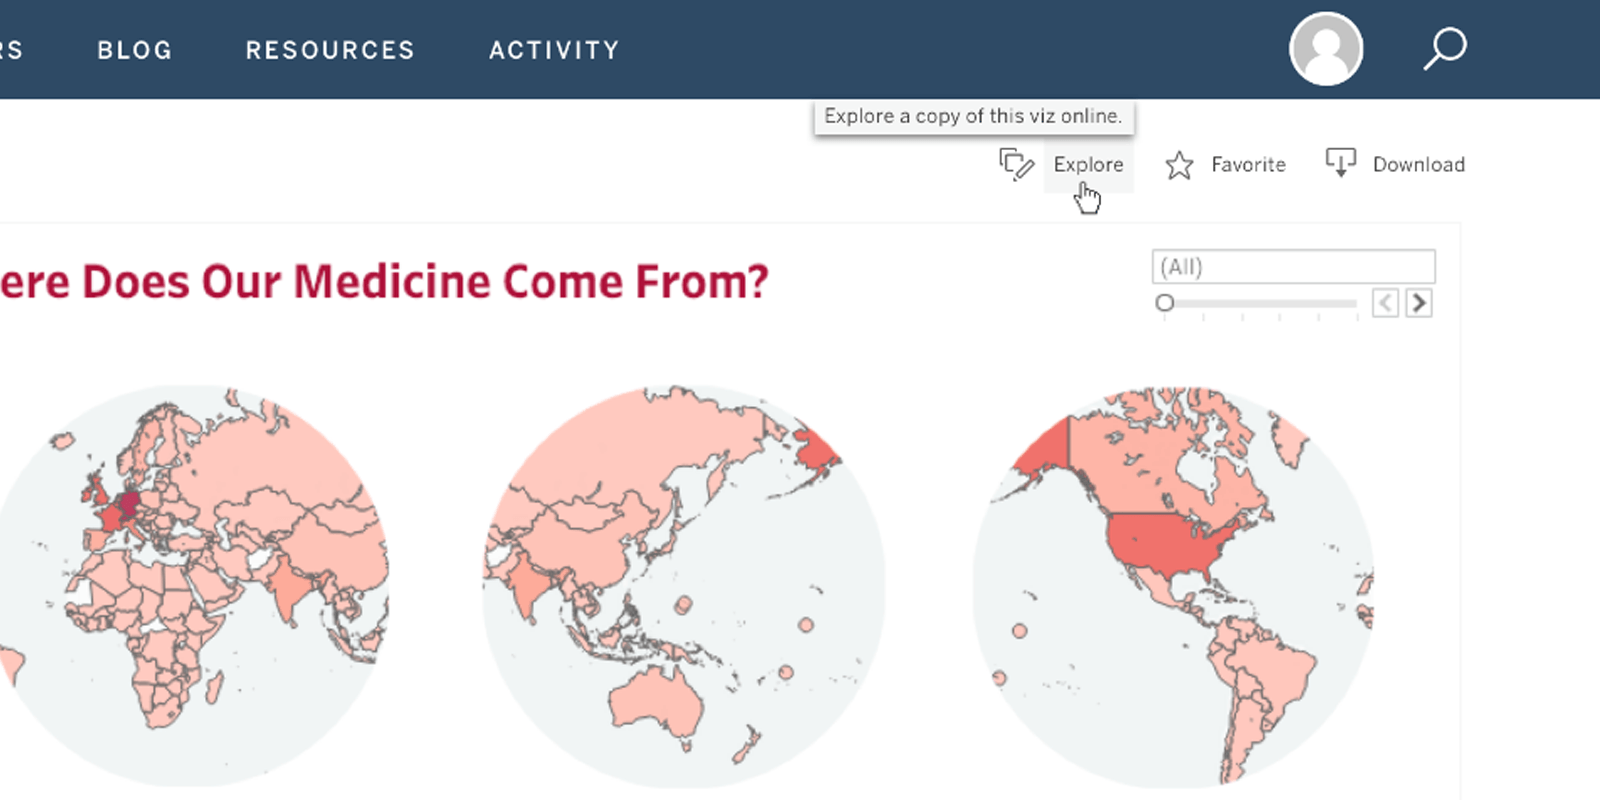Viewport: 1600px width, 800px height.
Task: Click the filter slider handle
Action: (1164, 302)
